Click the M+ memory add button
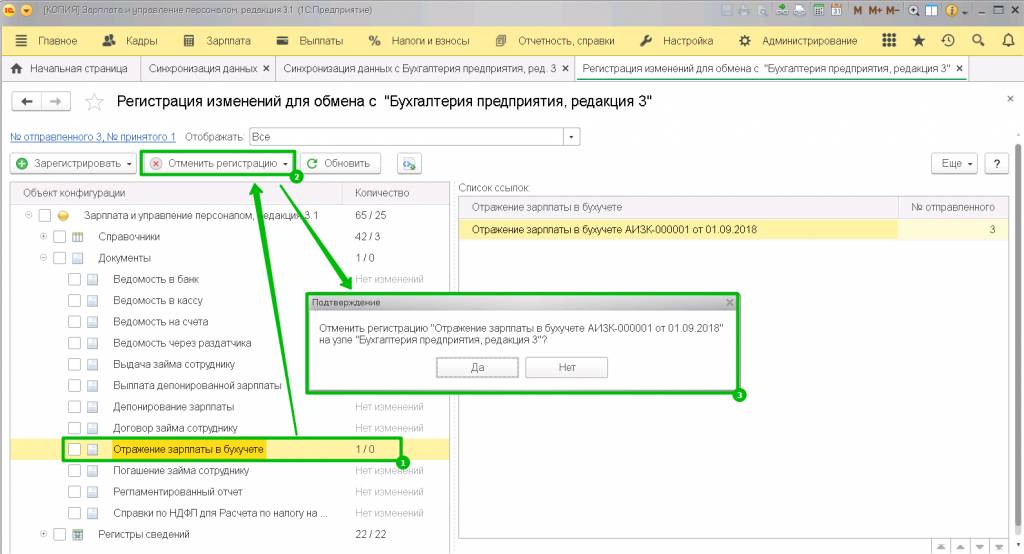The image size is (1024, 554). coord(875,10)
